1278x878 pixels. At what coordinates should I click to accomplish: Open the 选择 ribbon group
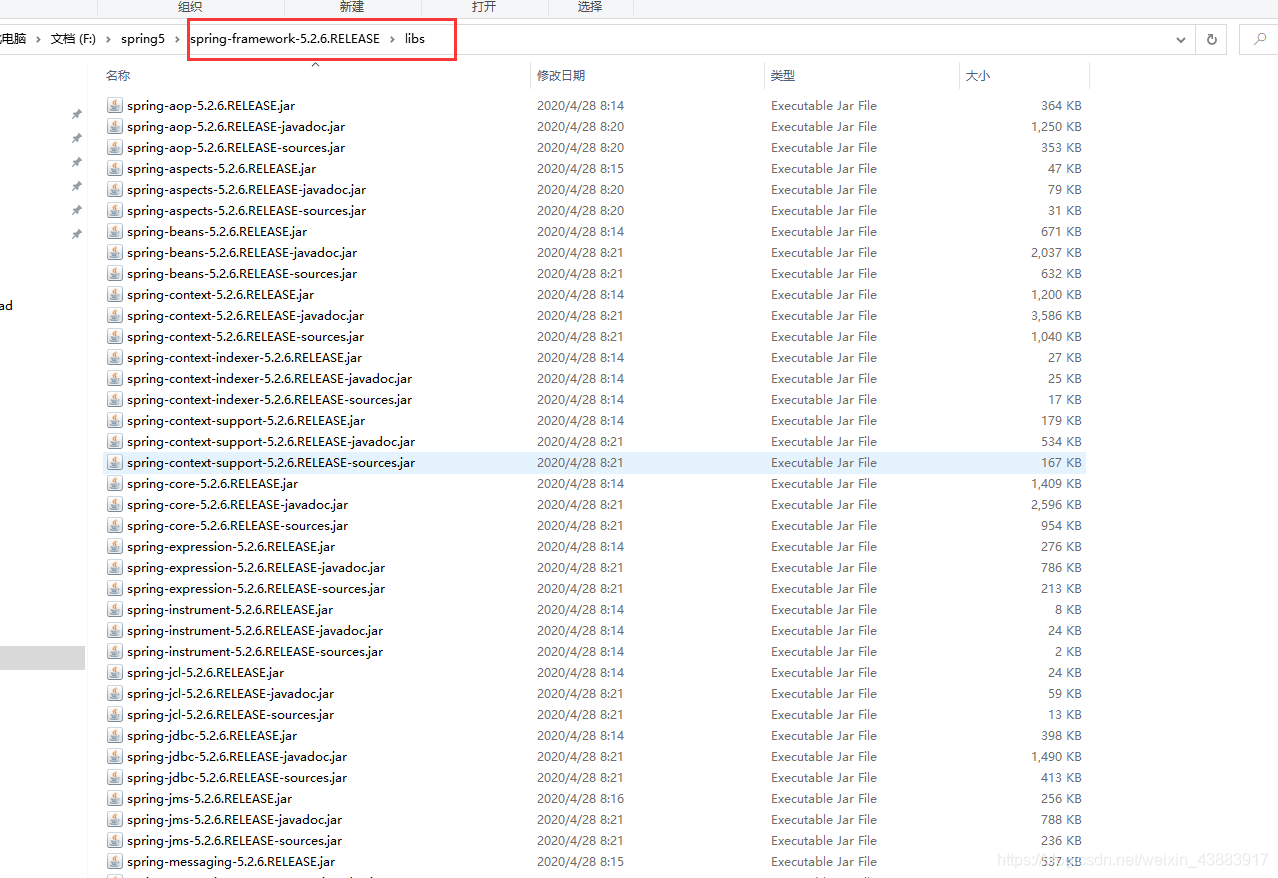click(590, 7)
